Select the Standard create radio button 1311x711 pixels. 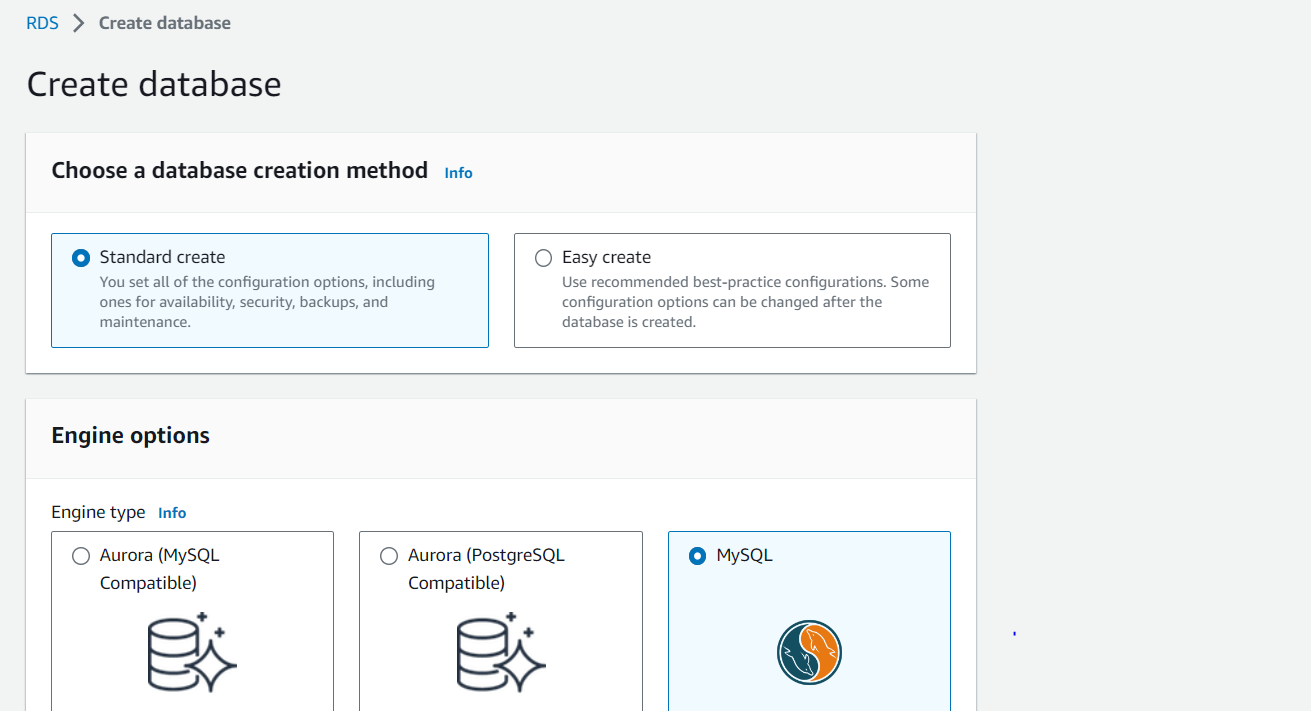81,258
